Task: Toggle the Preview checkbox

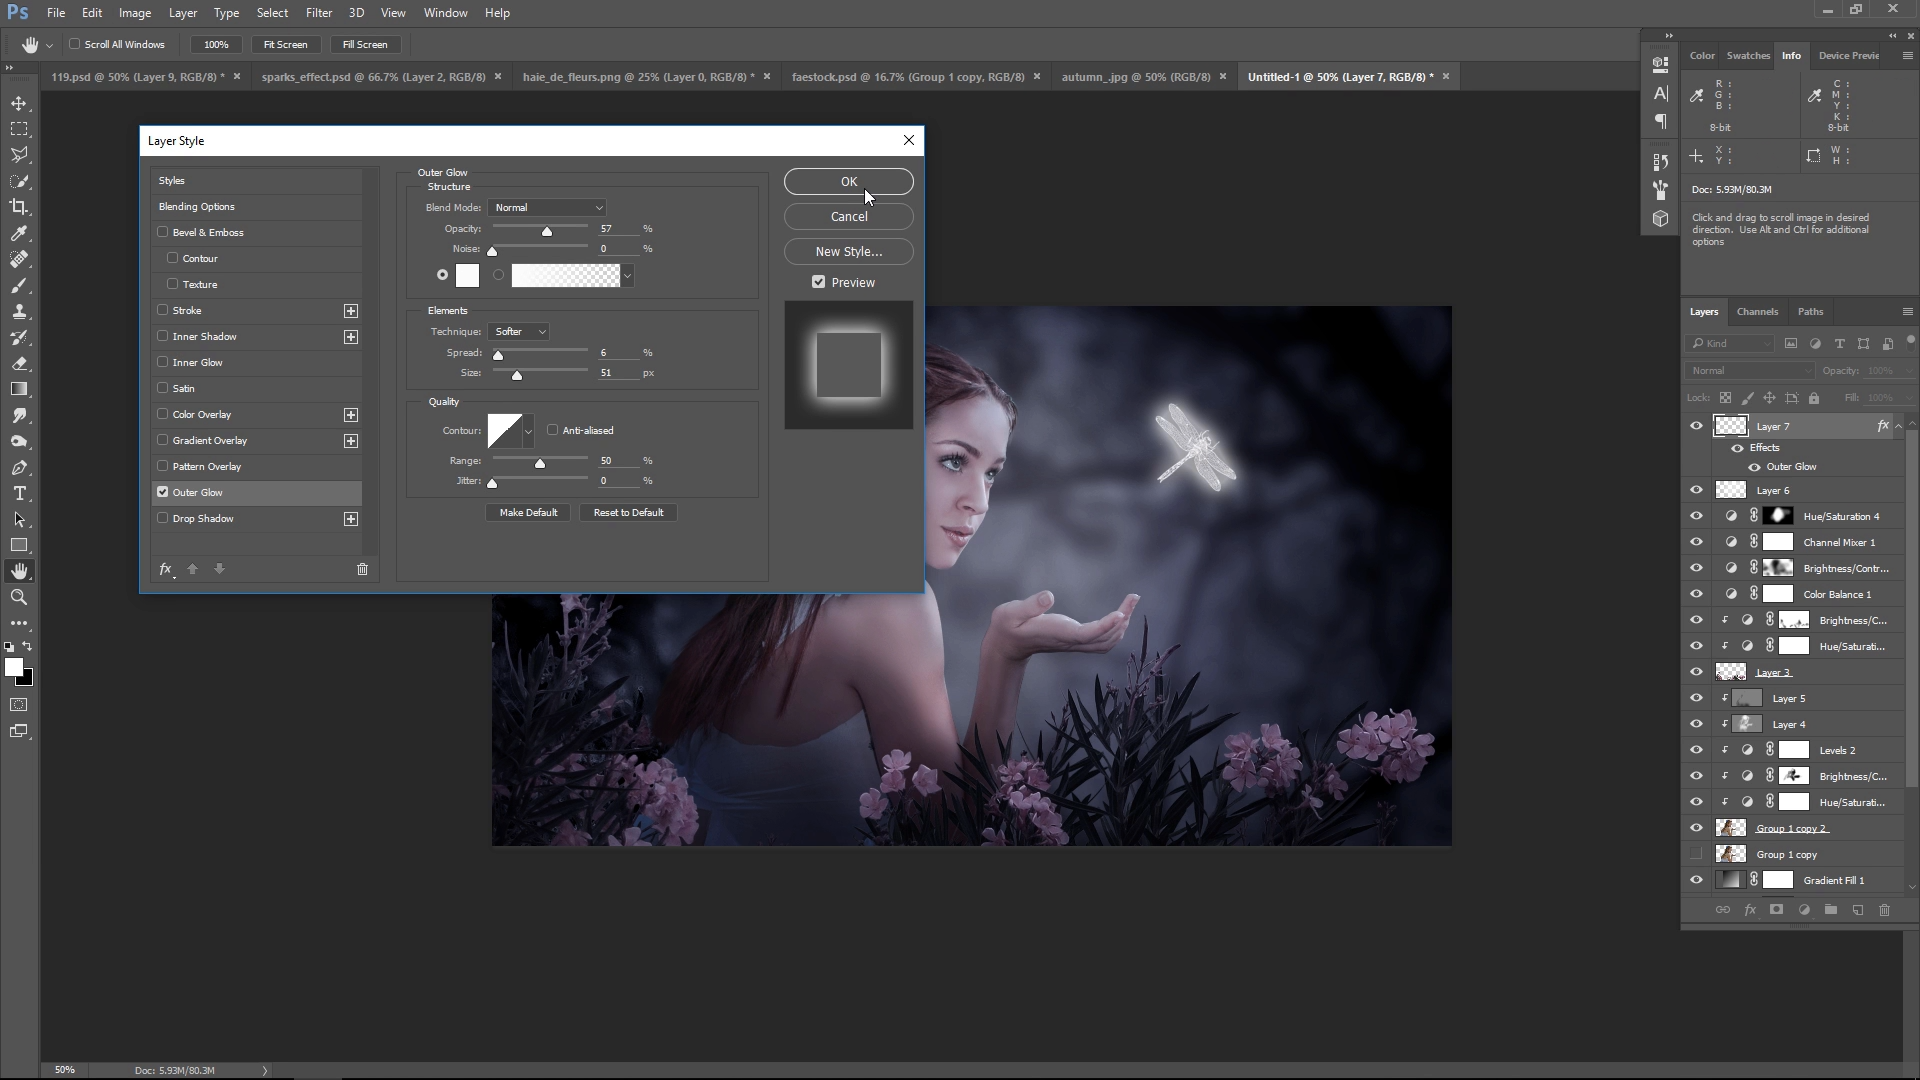Action: (x=819, y=282)
